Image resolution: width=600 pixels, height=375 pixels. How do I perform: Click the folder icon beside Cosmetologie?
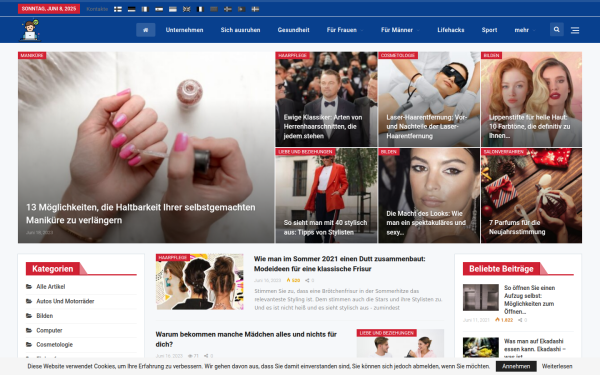pyautogui.click(x=29, y=344)
